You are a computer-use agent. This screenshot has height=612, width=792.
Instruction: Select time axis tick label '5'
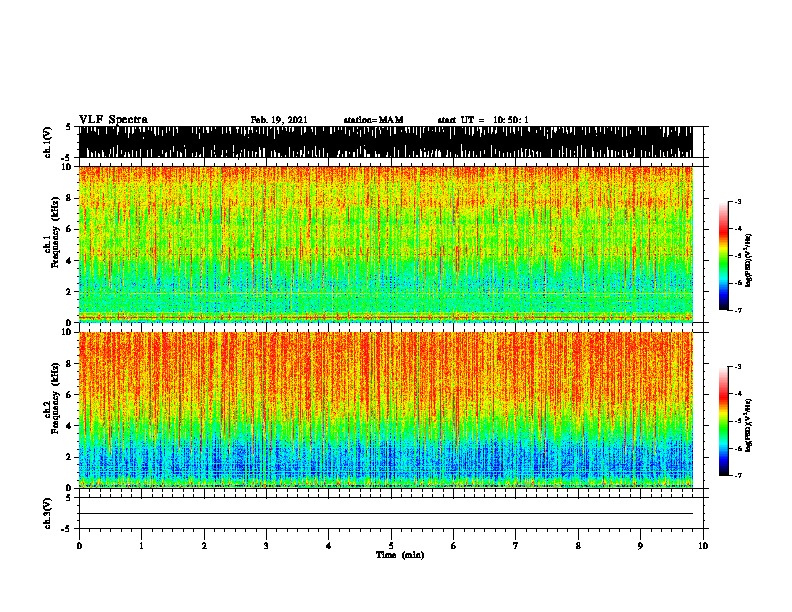(x=391, y=546)
